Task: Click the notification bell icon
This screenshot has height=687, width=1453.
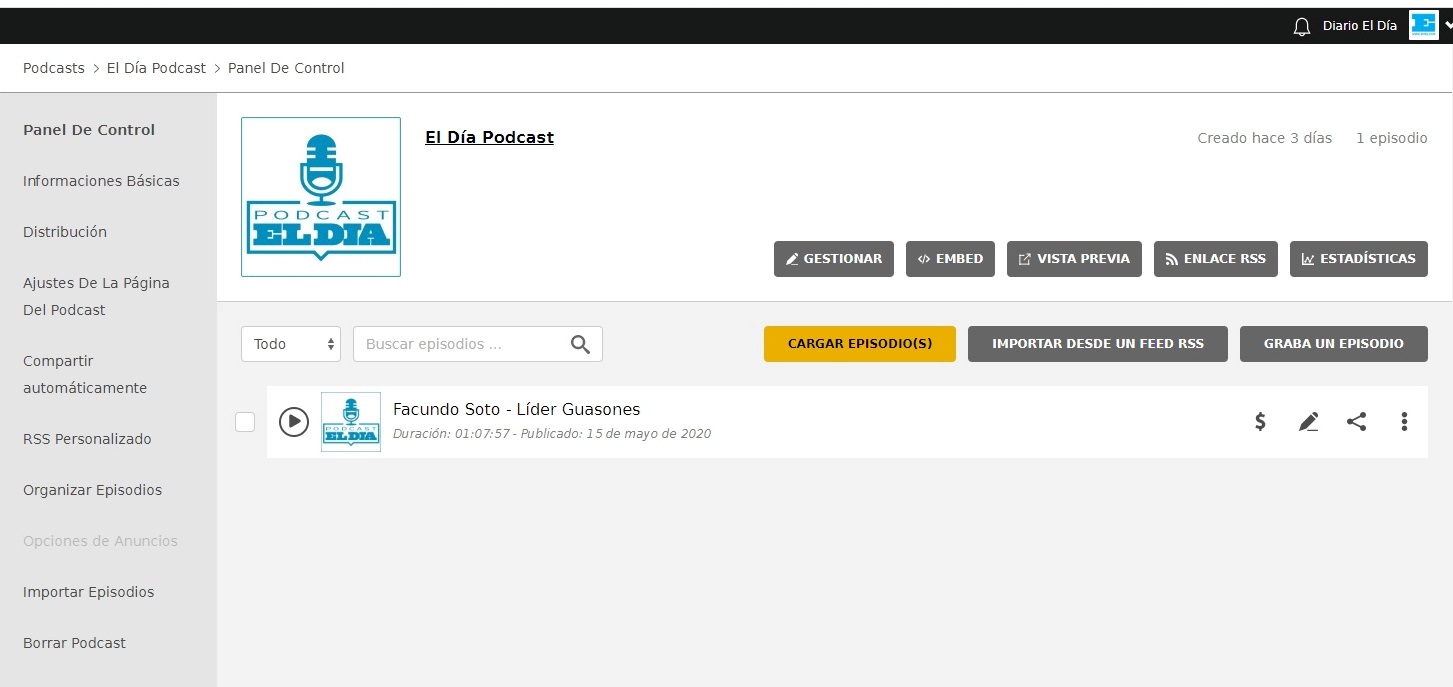Action: point(1302,27)
